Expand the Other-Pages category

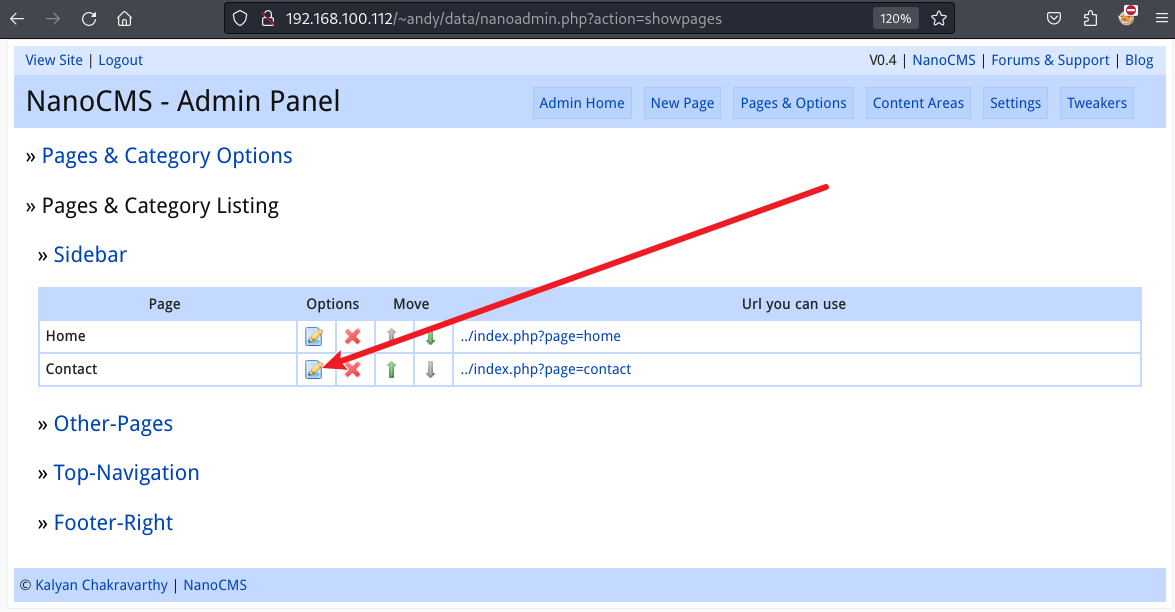tap(113, 424)
